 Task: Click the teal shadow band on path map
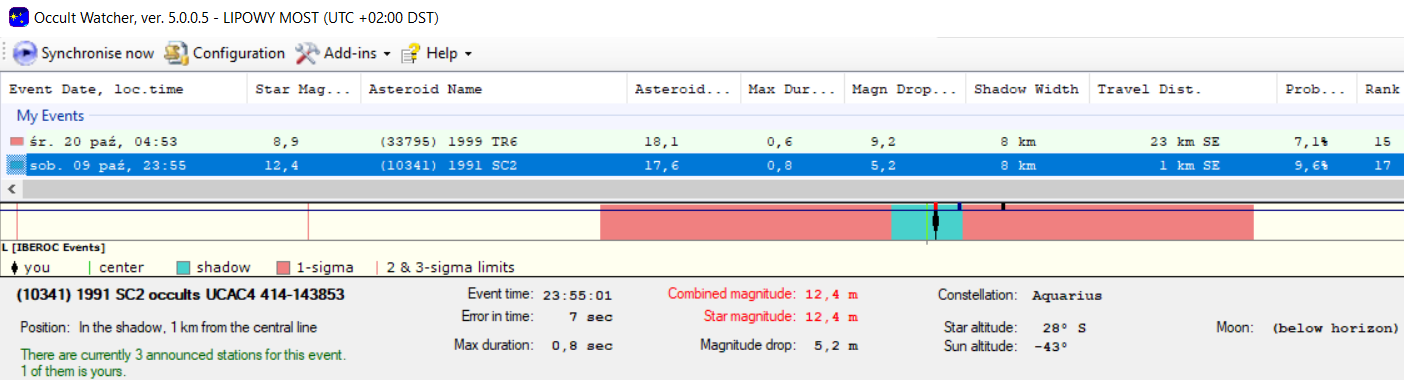coord(927,222)
